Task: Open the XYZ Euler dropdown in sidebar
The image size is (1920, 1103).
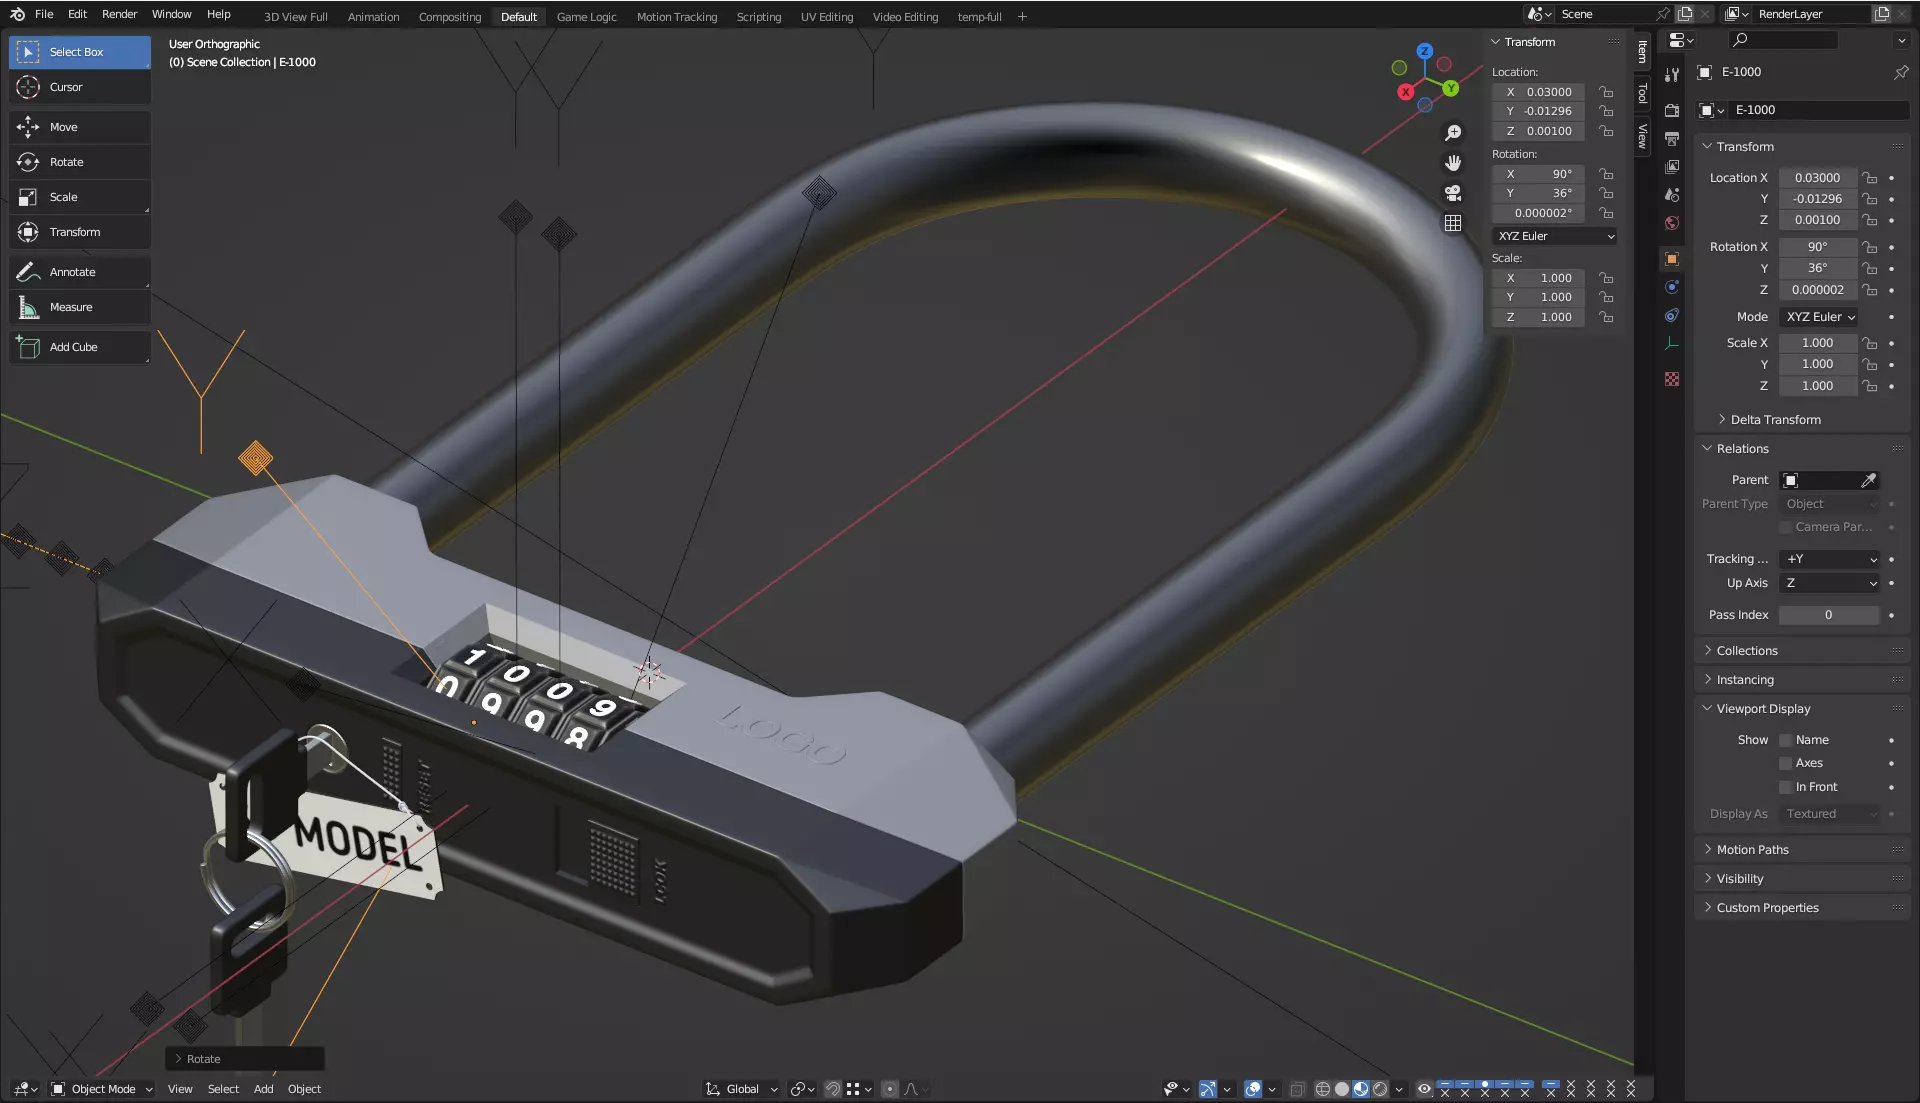Action: [1555, 236]
